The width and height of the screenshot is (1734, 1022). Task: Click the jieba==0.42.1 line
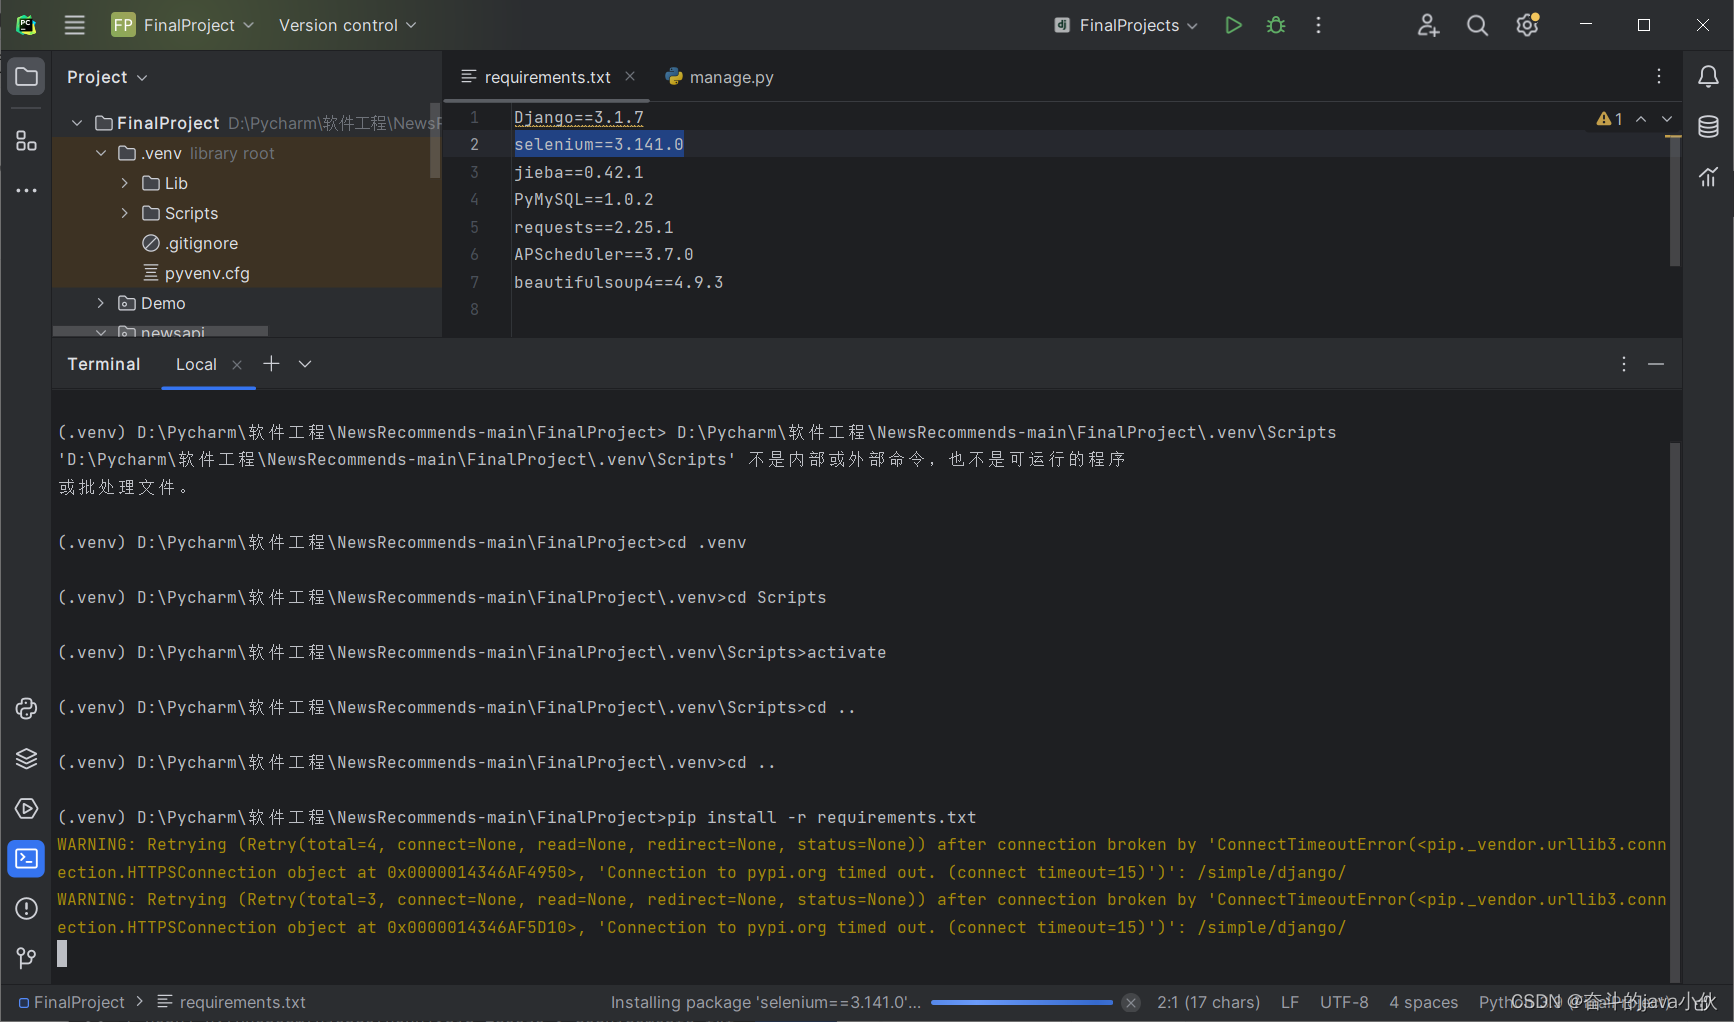point(579,172)
